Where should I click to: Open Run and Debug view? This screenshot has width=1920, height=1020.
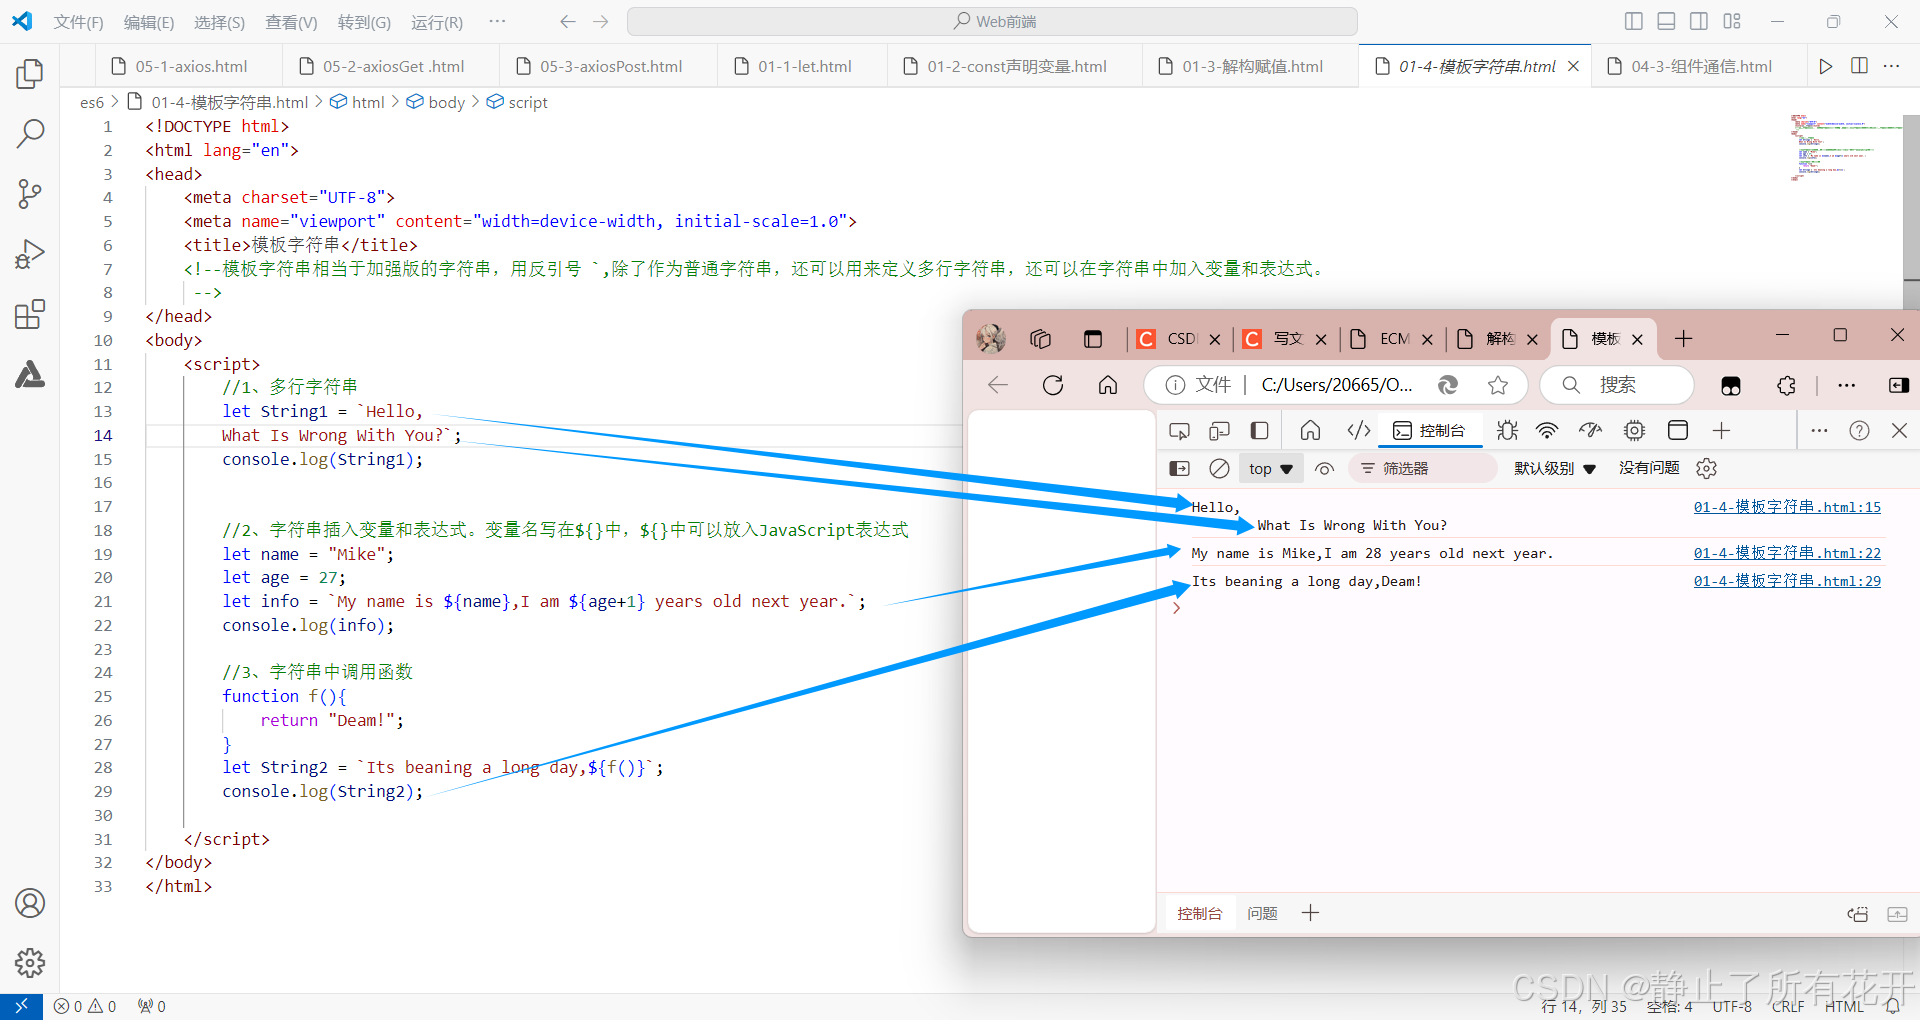[30, 254]
